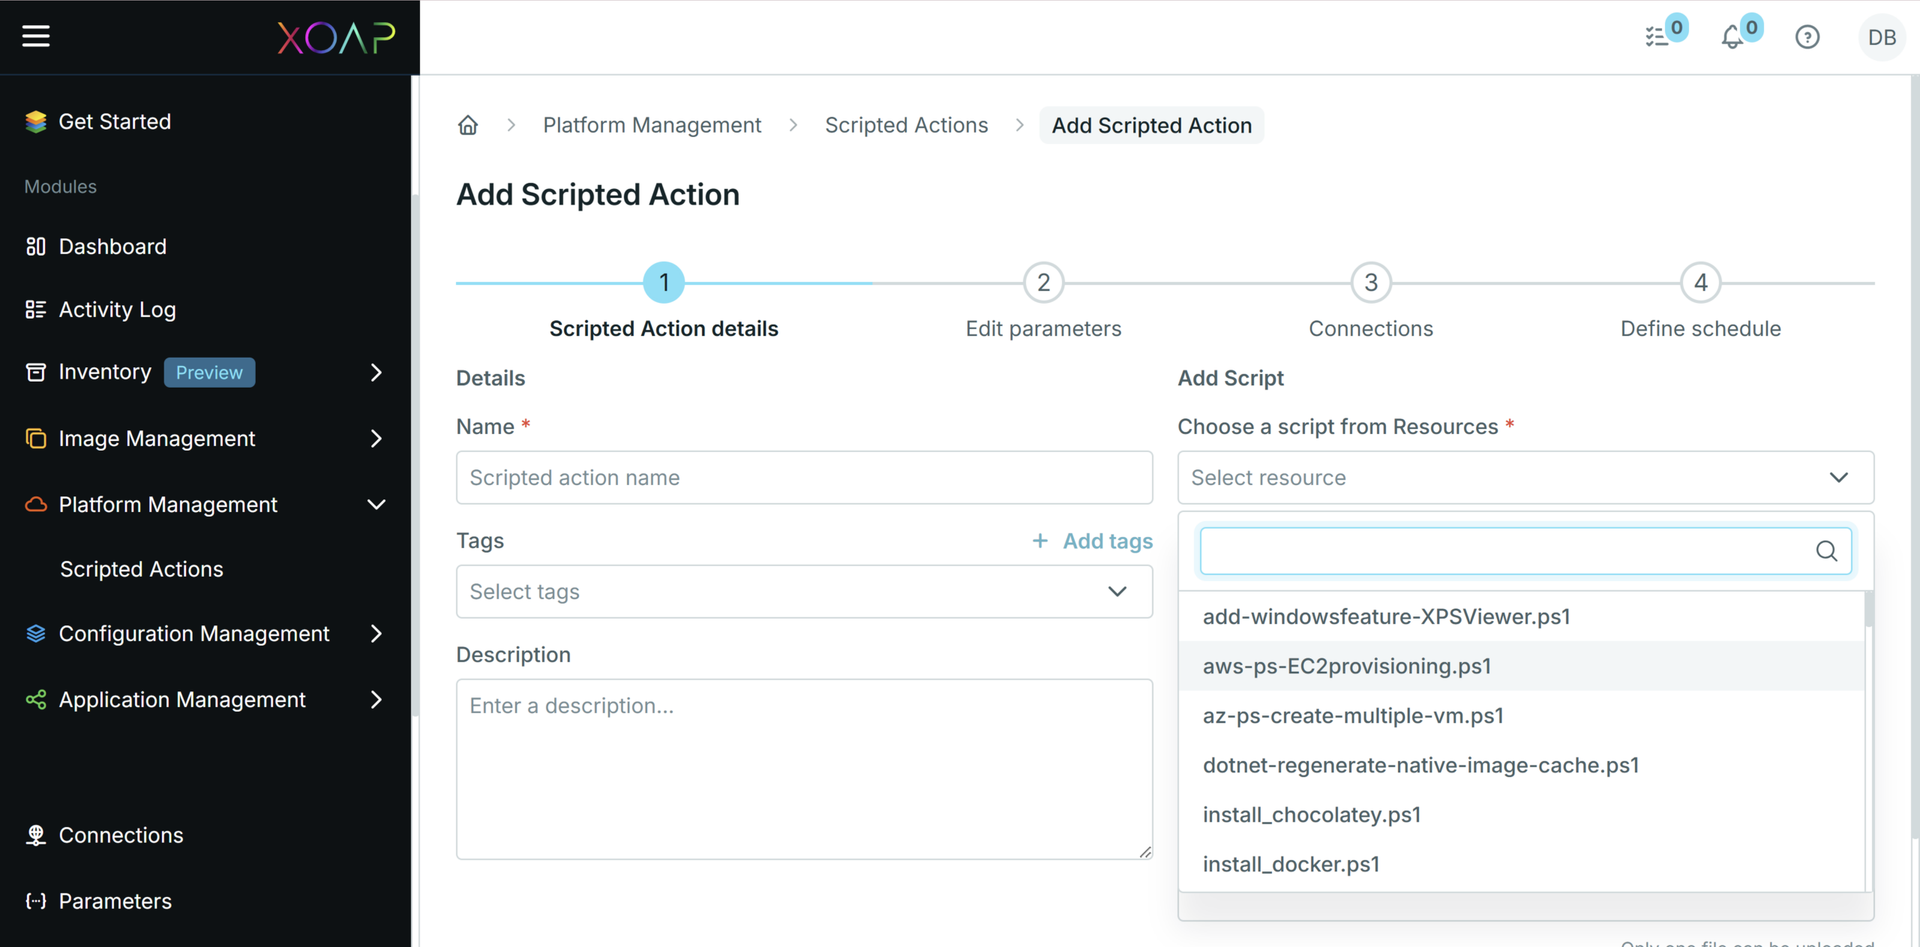Go to Scripted Actions via breadcrumb
This screenshot has width=1920, height=947.
tap(906, 124)
